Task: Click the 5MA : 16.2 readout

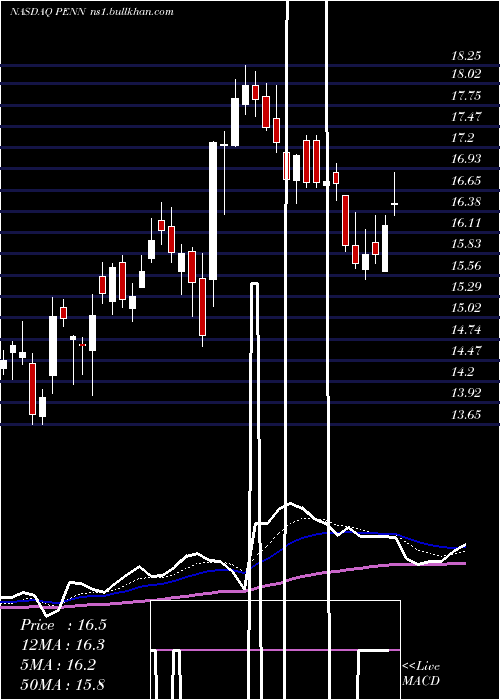Action: click(x=58, y=665)
